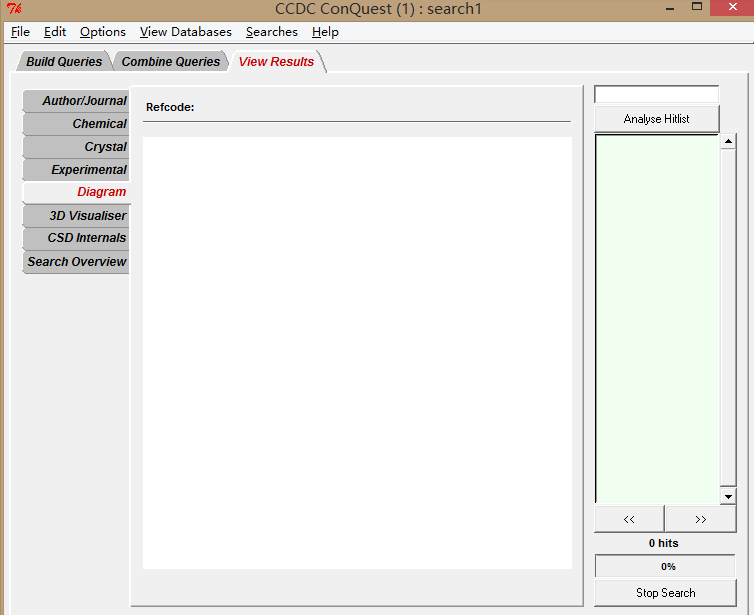Switch to the Combine Queries tab
The image size is (754, 615).
point(171,62)
